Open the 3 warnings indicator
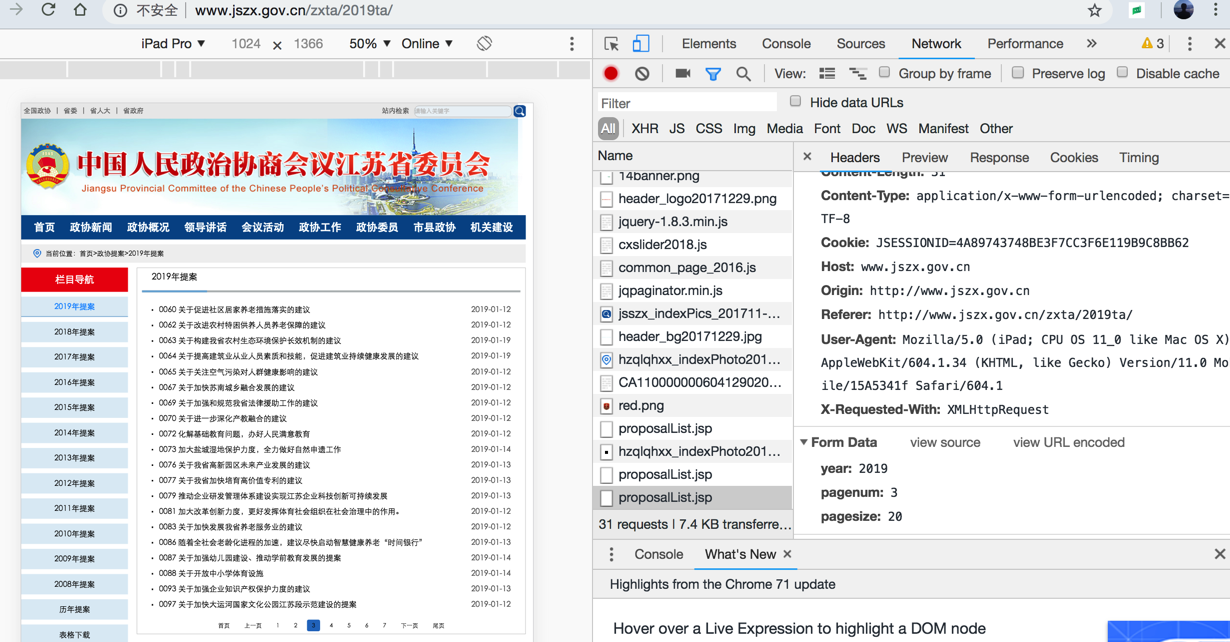 [x=1152, y=44]
